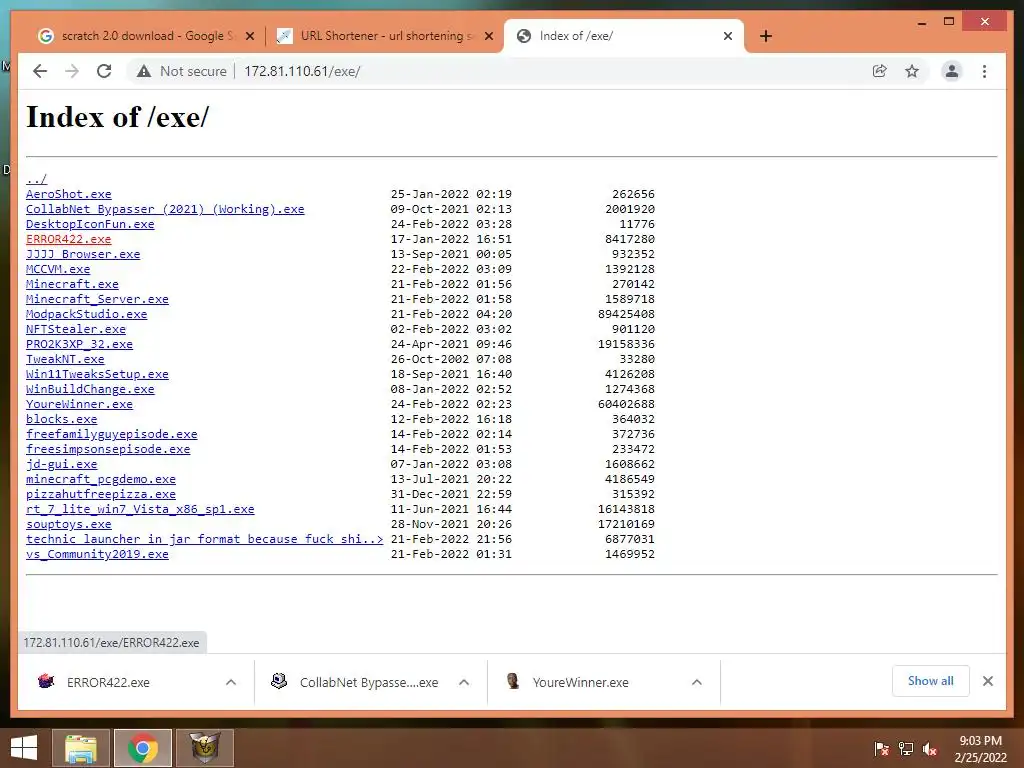Download Minecraft.exe
1024x768 pixels.
coord(72,284)
